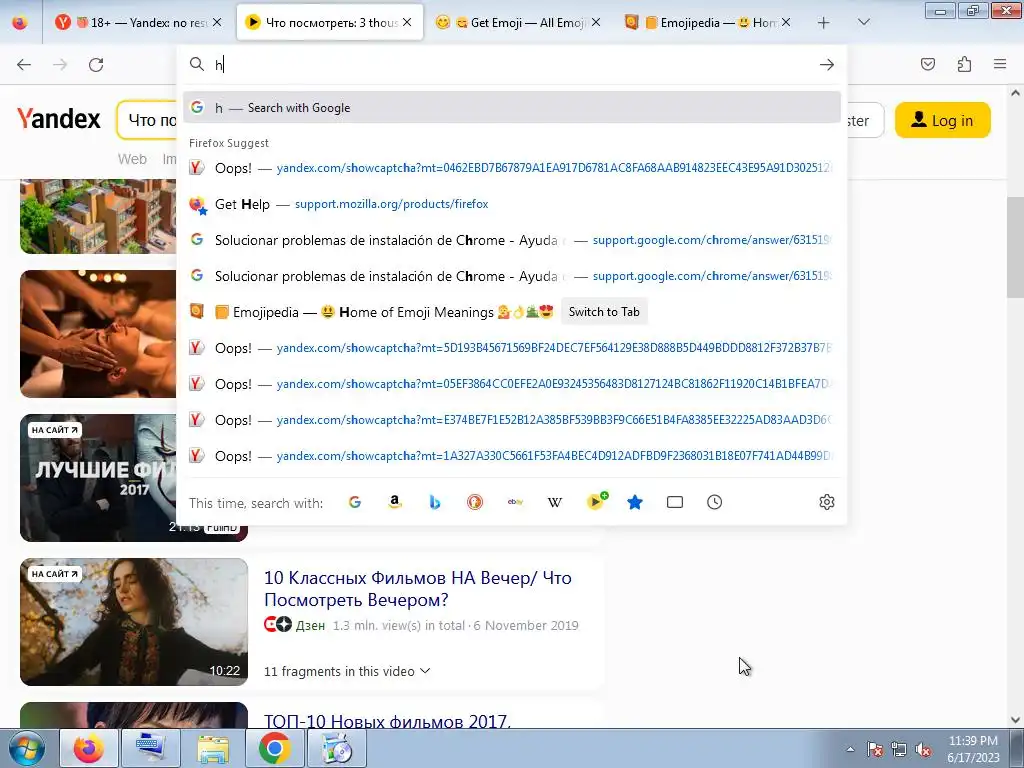Viewport: 1024px width, 768px height.
Task: Open Firefox application menu (hamburger)
Action: tap(1000, 64)
